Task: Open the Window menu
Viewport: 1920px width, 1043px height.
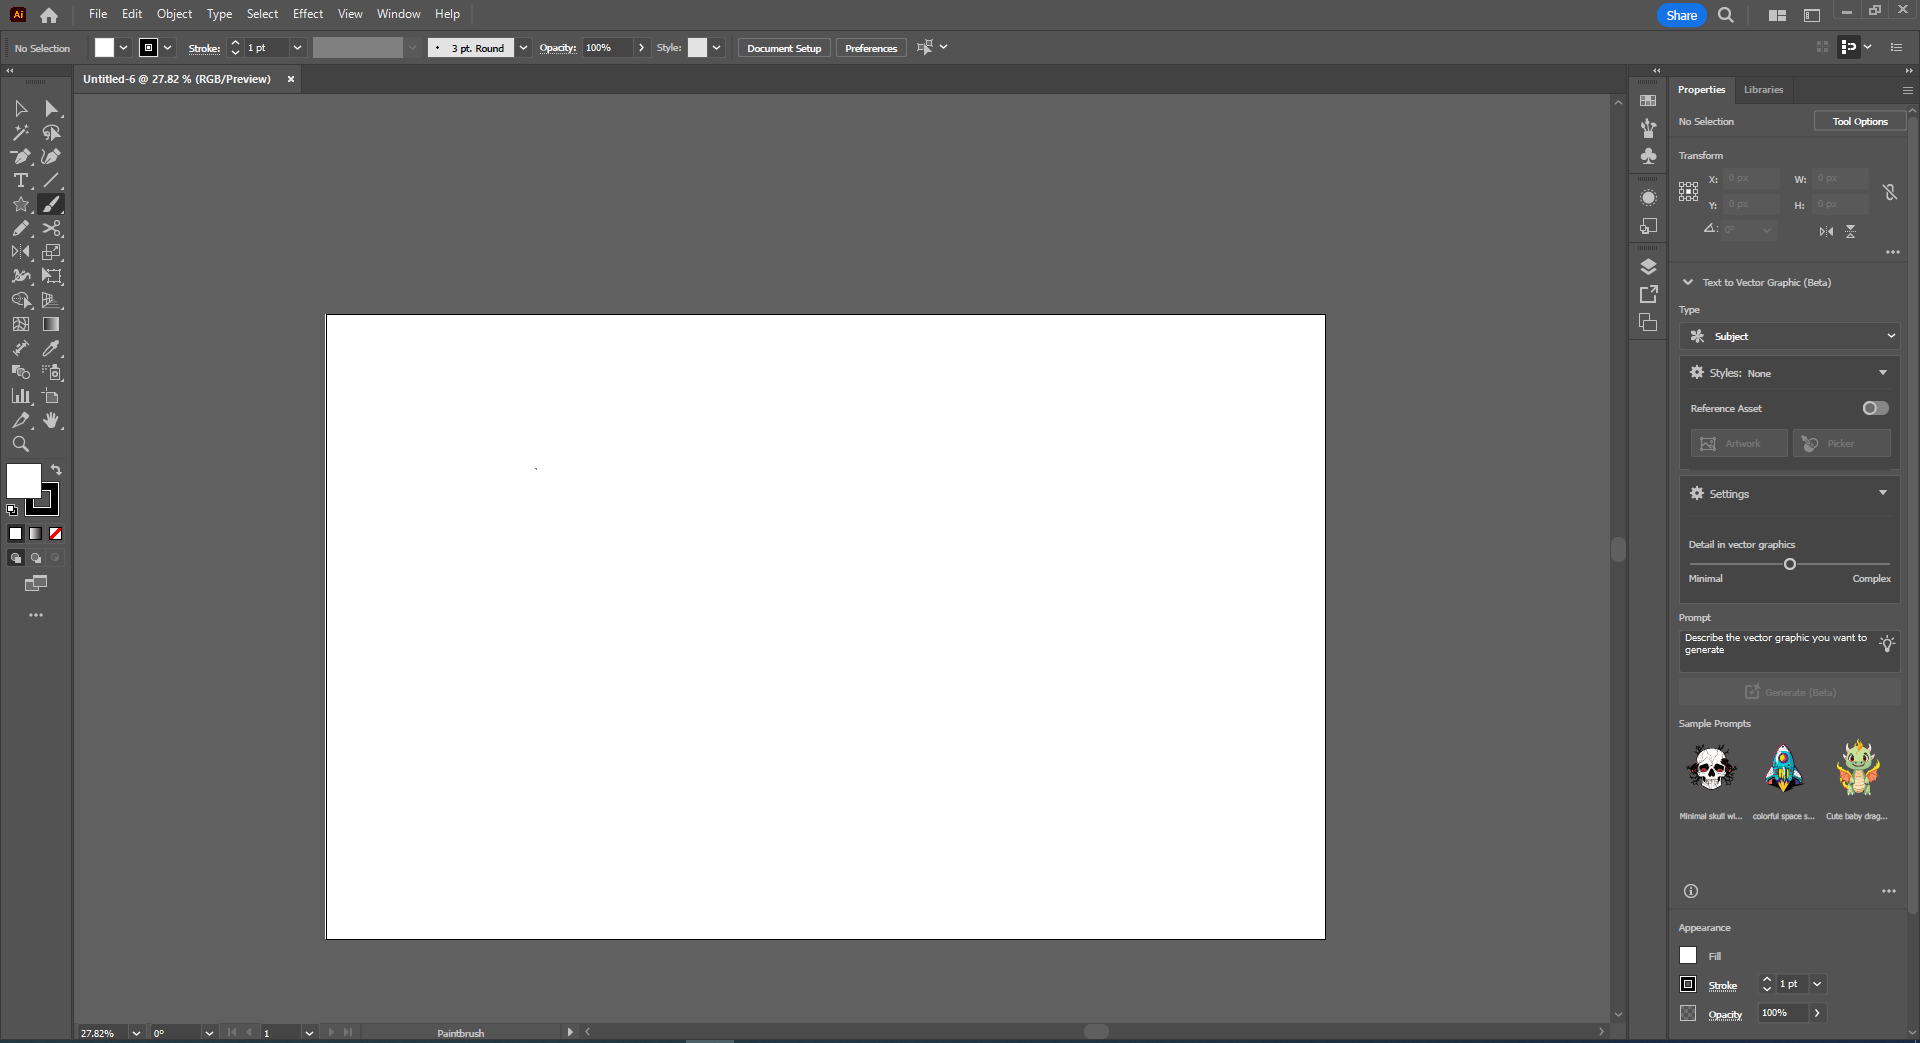Action: pyautogui.click(x=399, y=14)
